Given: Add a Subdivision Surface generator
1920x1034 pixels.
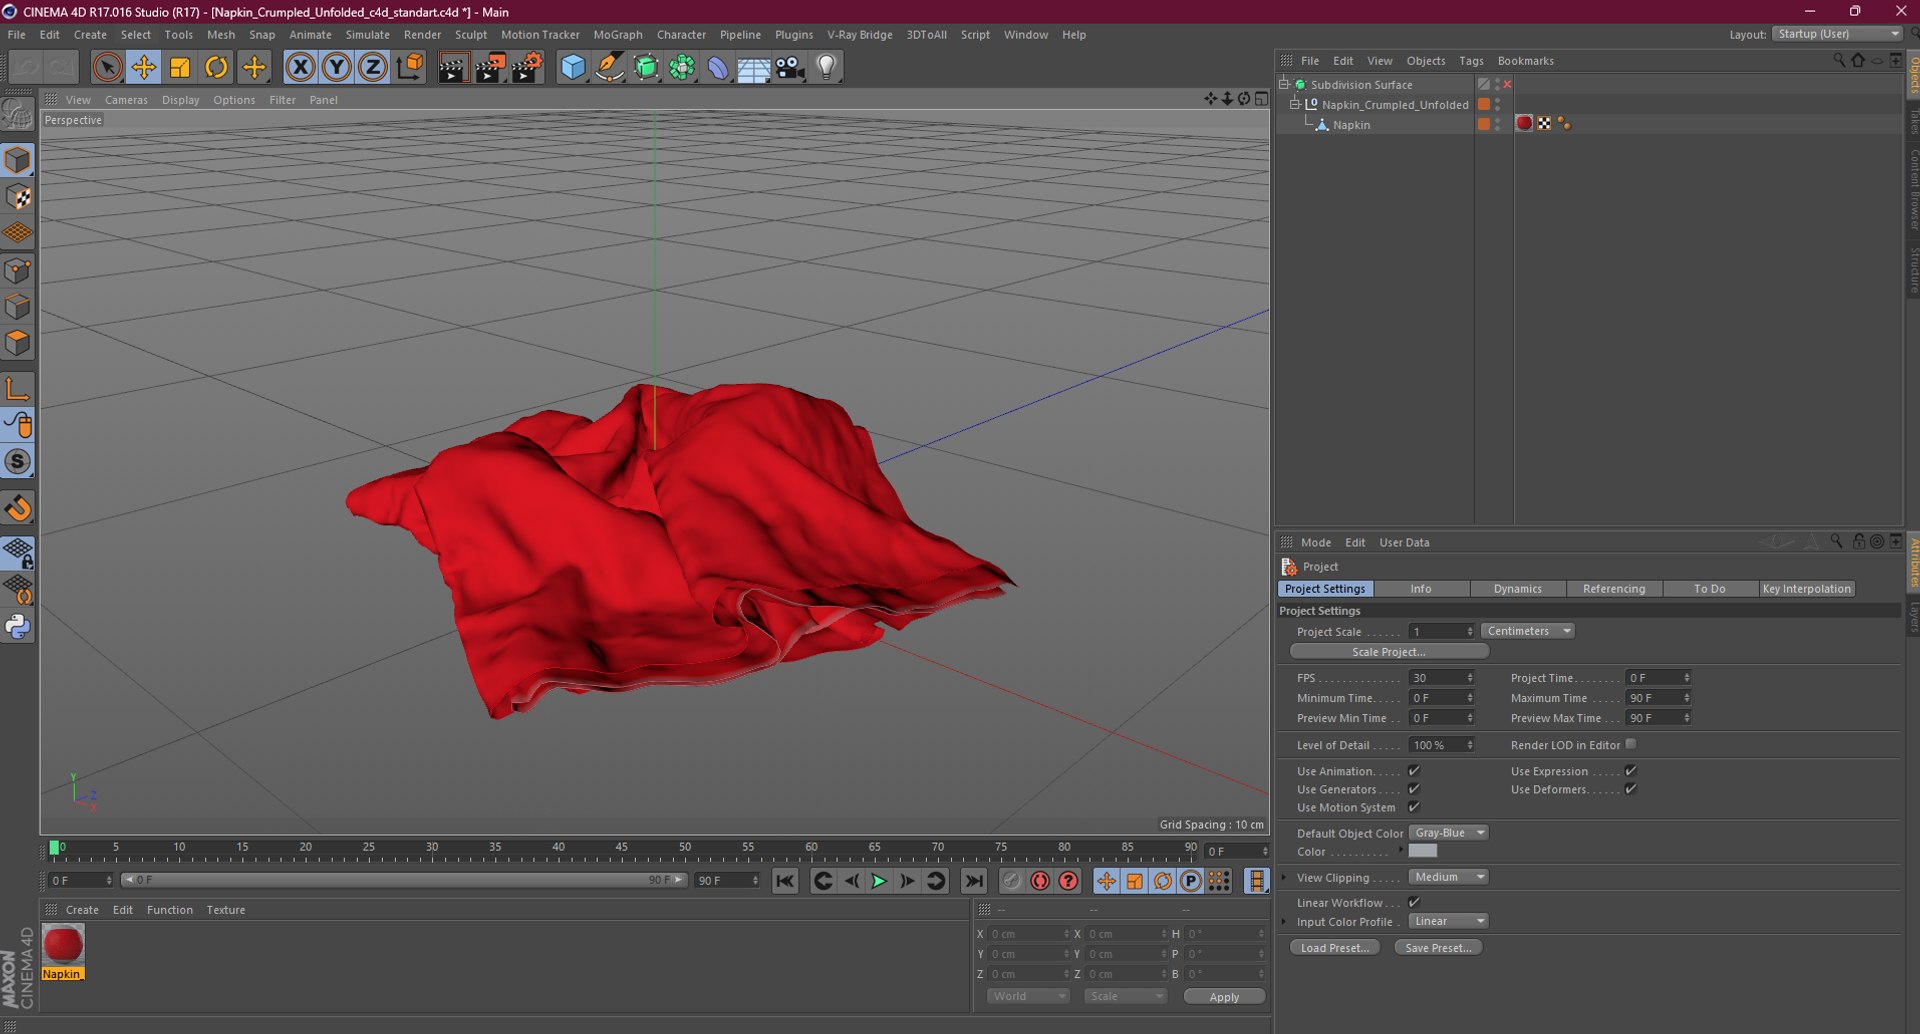Looking at the screenshot, I should tap(646, 67).
